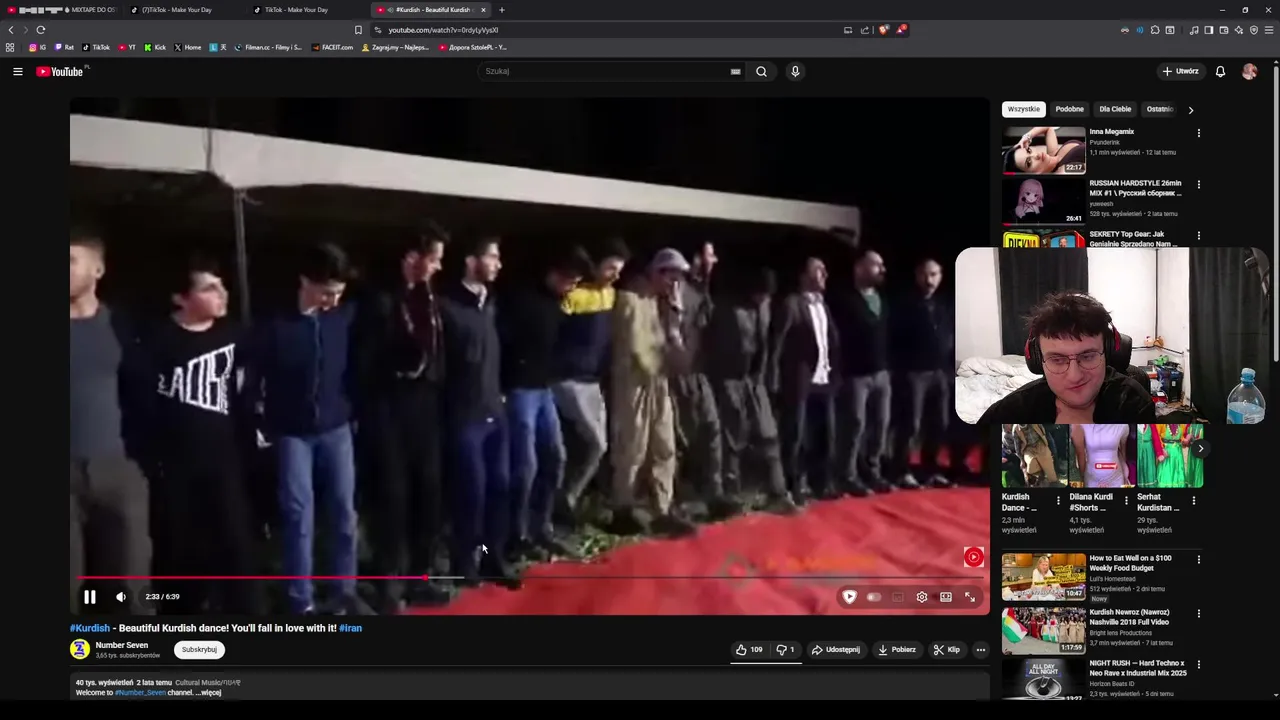
Task: Seek on the video progress bar
Action: (x=530, y=578)
